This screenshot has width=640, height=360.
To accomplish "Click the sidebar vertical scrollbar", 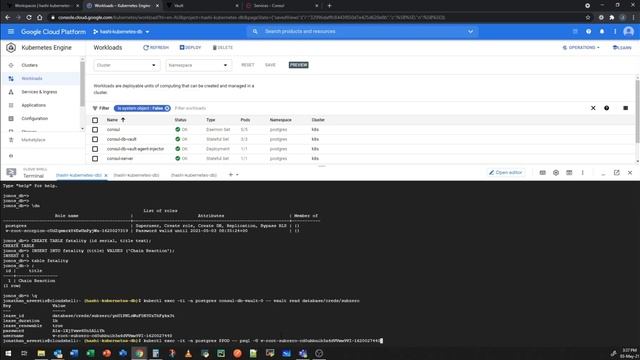I will tap(82, 83).
